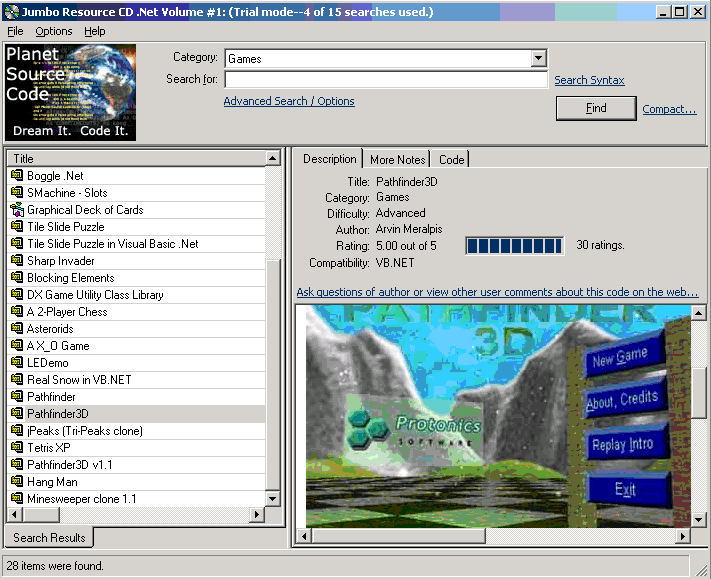This screenshot has height=579, width=711.
Task: Click the 30 ratings text
Action: click(x=600, y=245)
